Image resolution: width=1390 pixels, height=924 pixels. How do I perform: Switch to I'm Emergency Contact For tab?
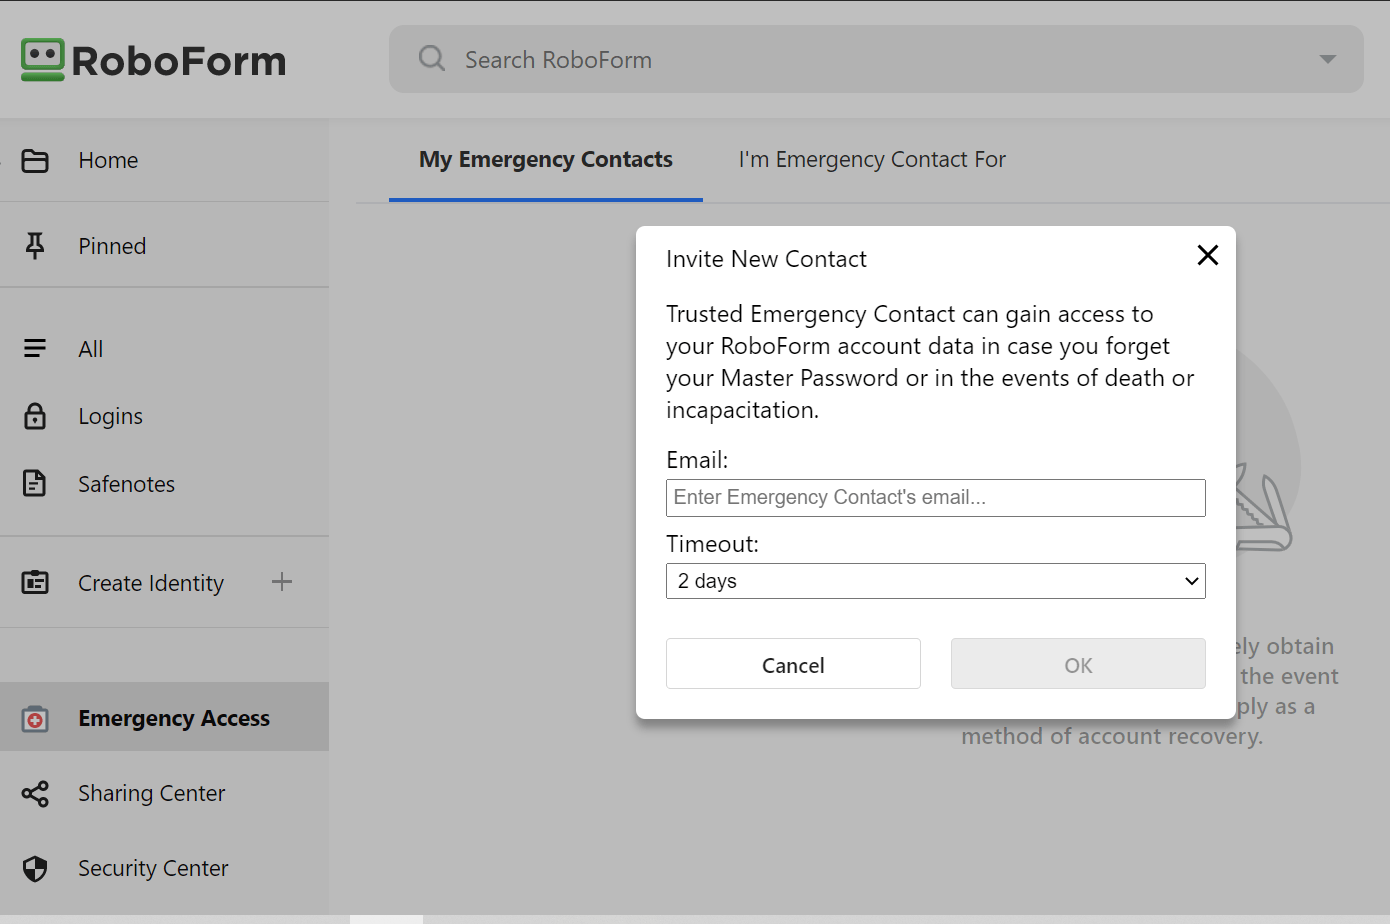[x=871, y=159]
